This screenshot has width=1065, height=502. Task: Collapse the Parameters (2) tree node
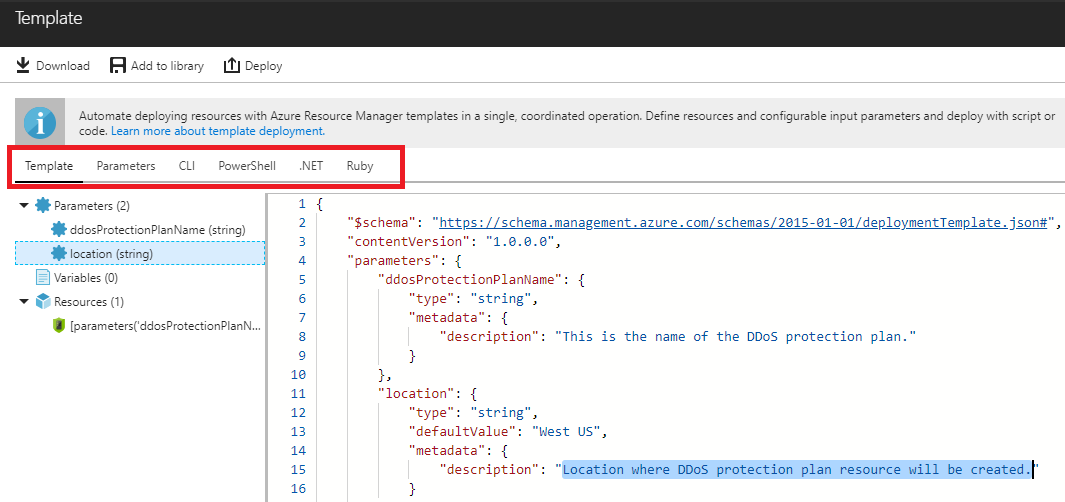click(x=24, y=205)
